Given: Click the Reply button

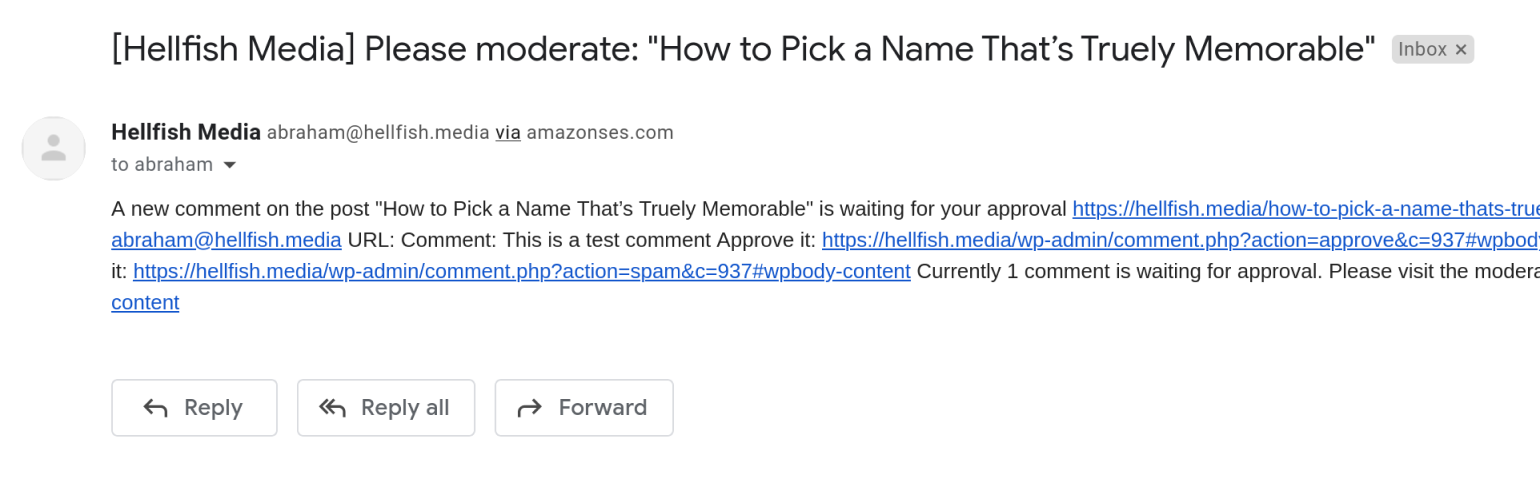Looking at the screenshot, I should point(194,408).
